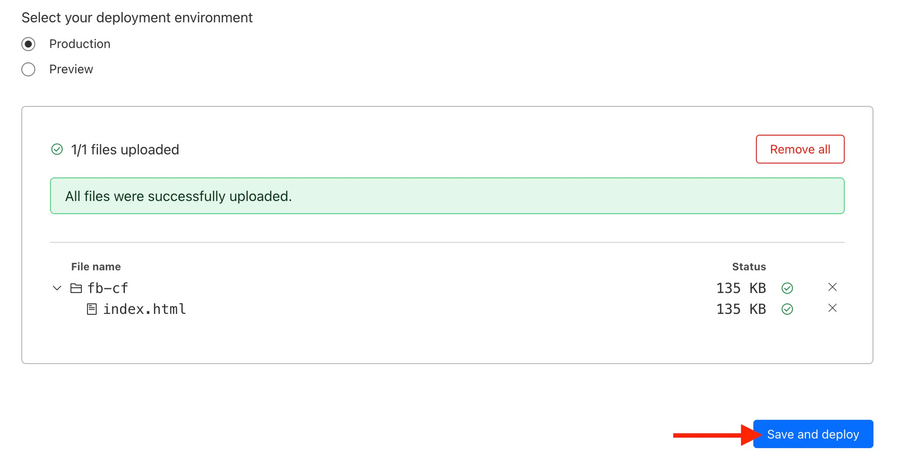Click the Remove all button

(x=800, y=149)
